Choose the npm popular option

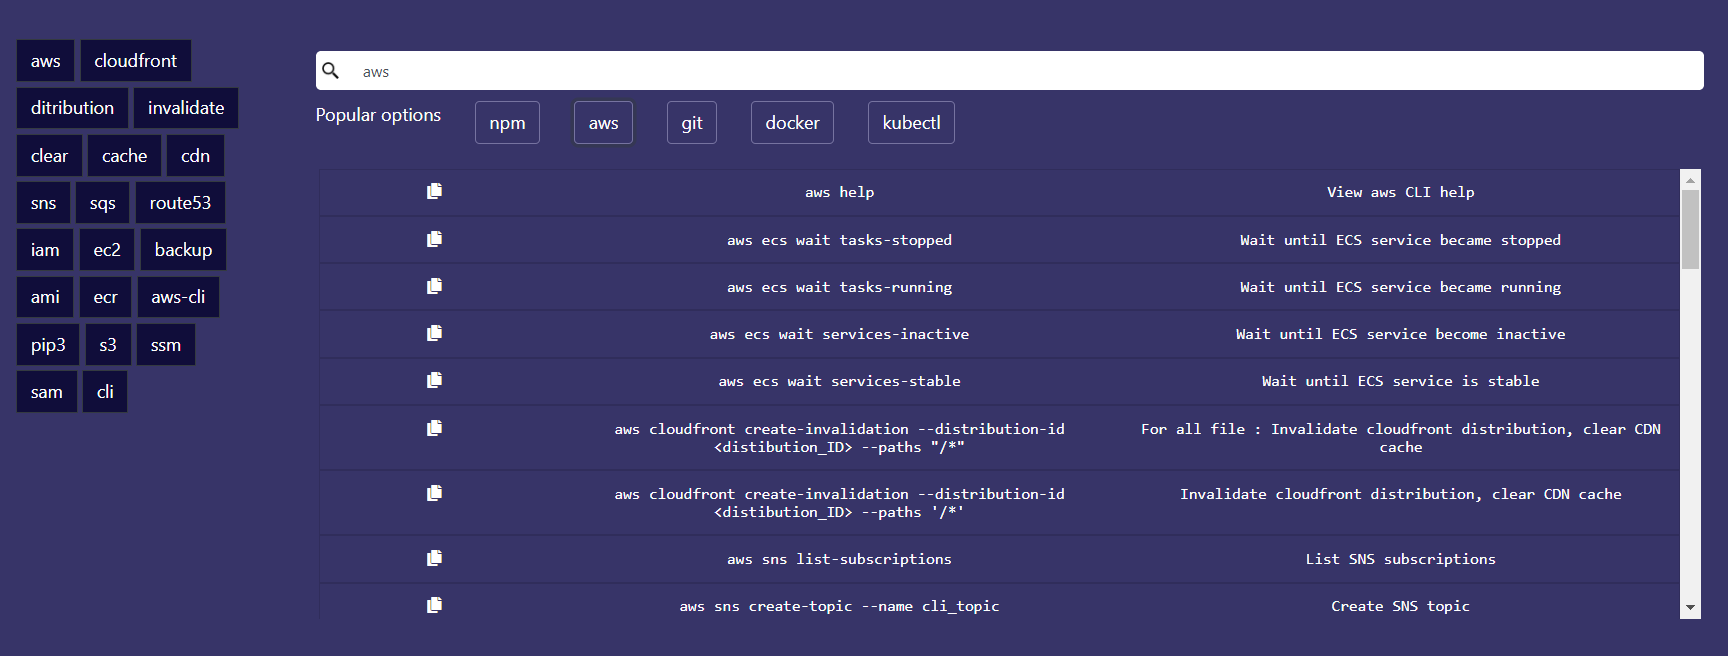507,122
